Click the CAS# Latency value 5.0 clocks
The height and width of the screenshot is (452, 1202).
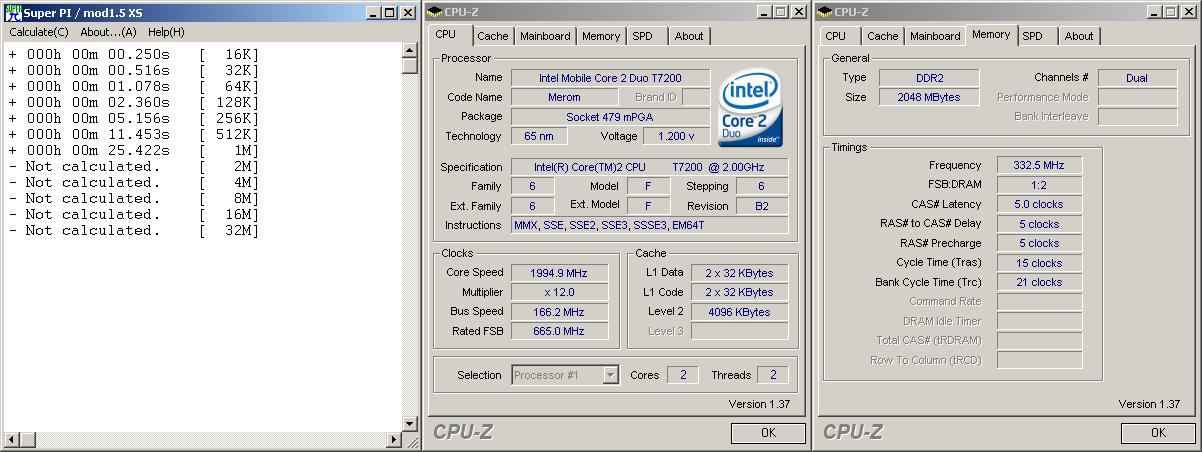point(1039,204)
